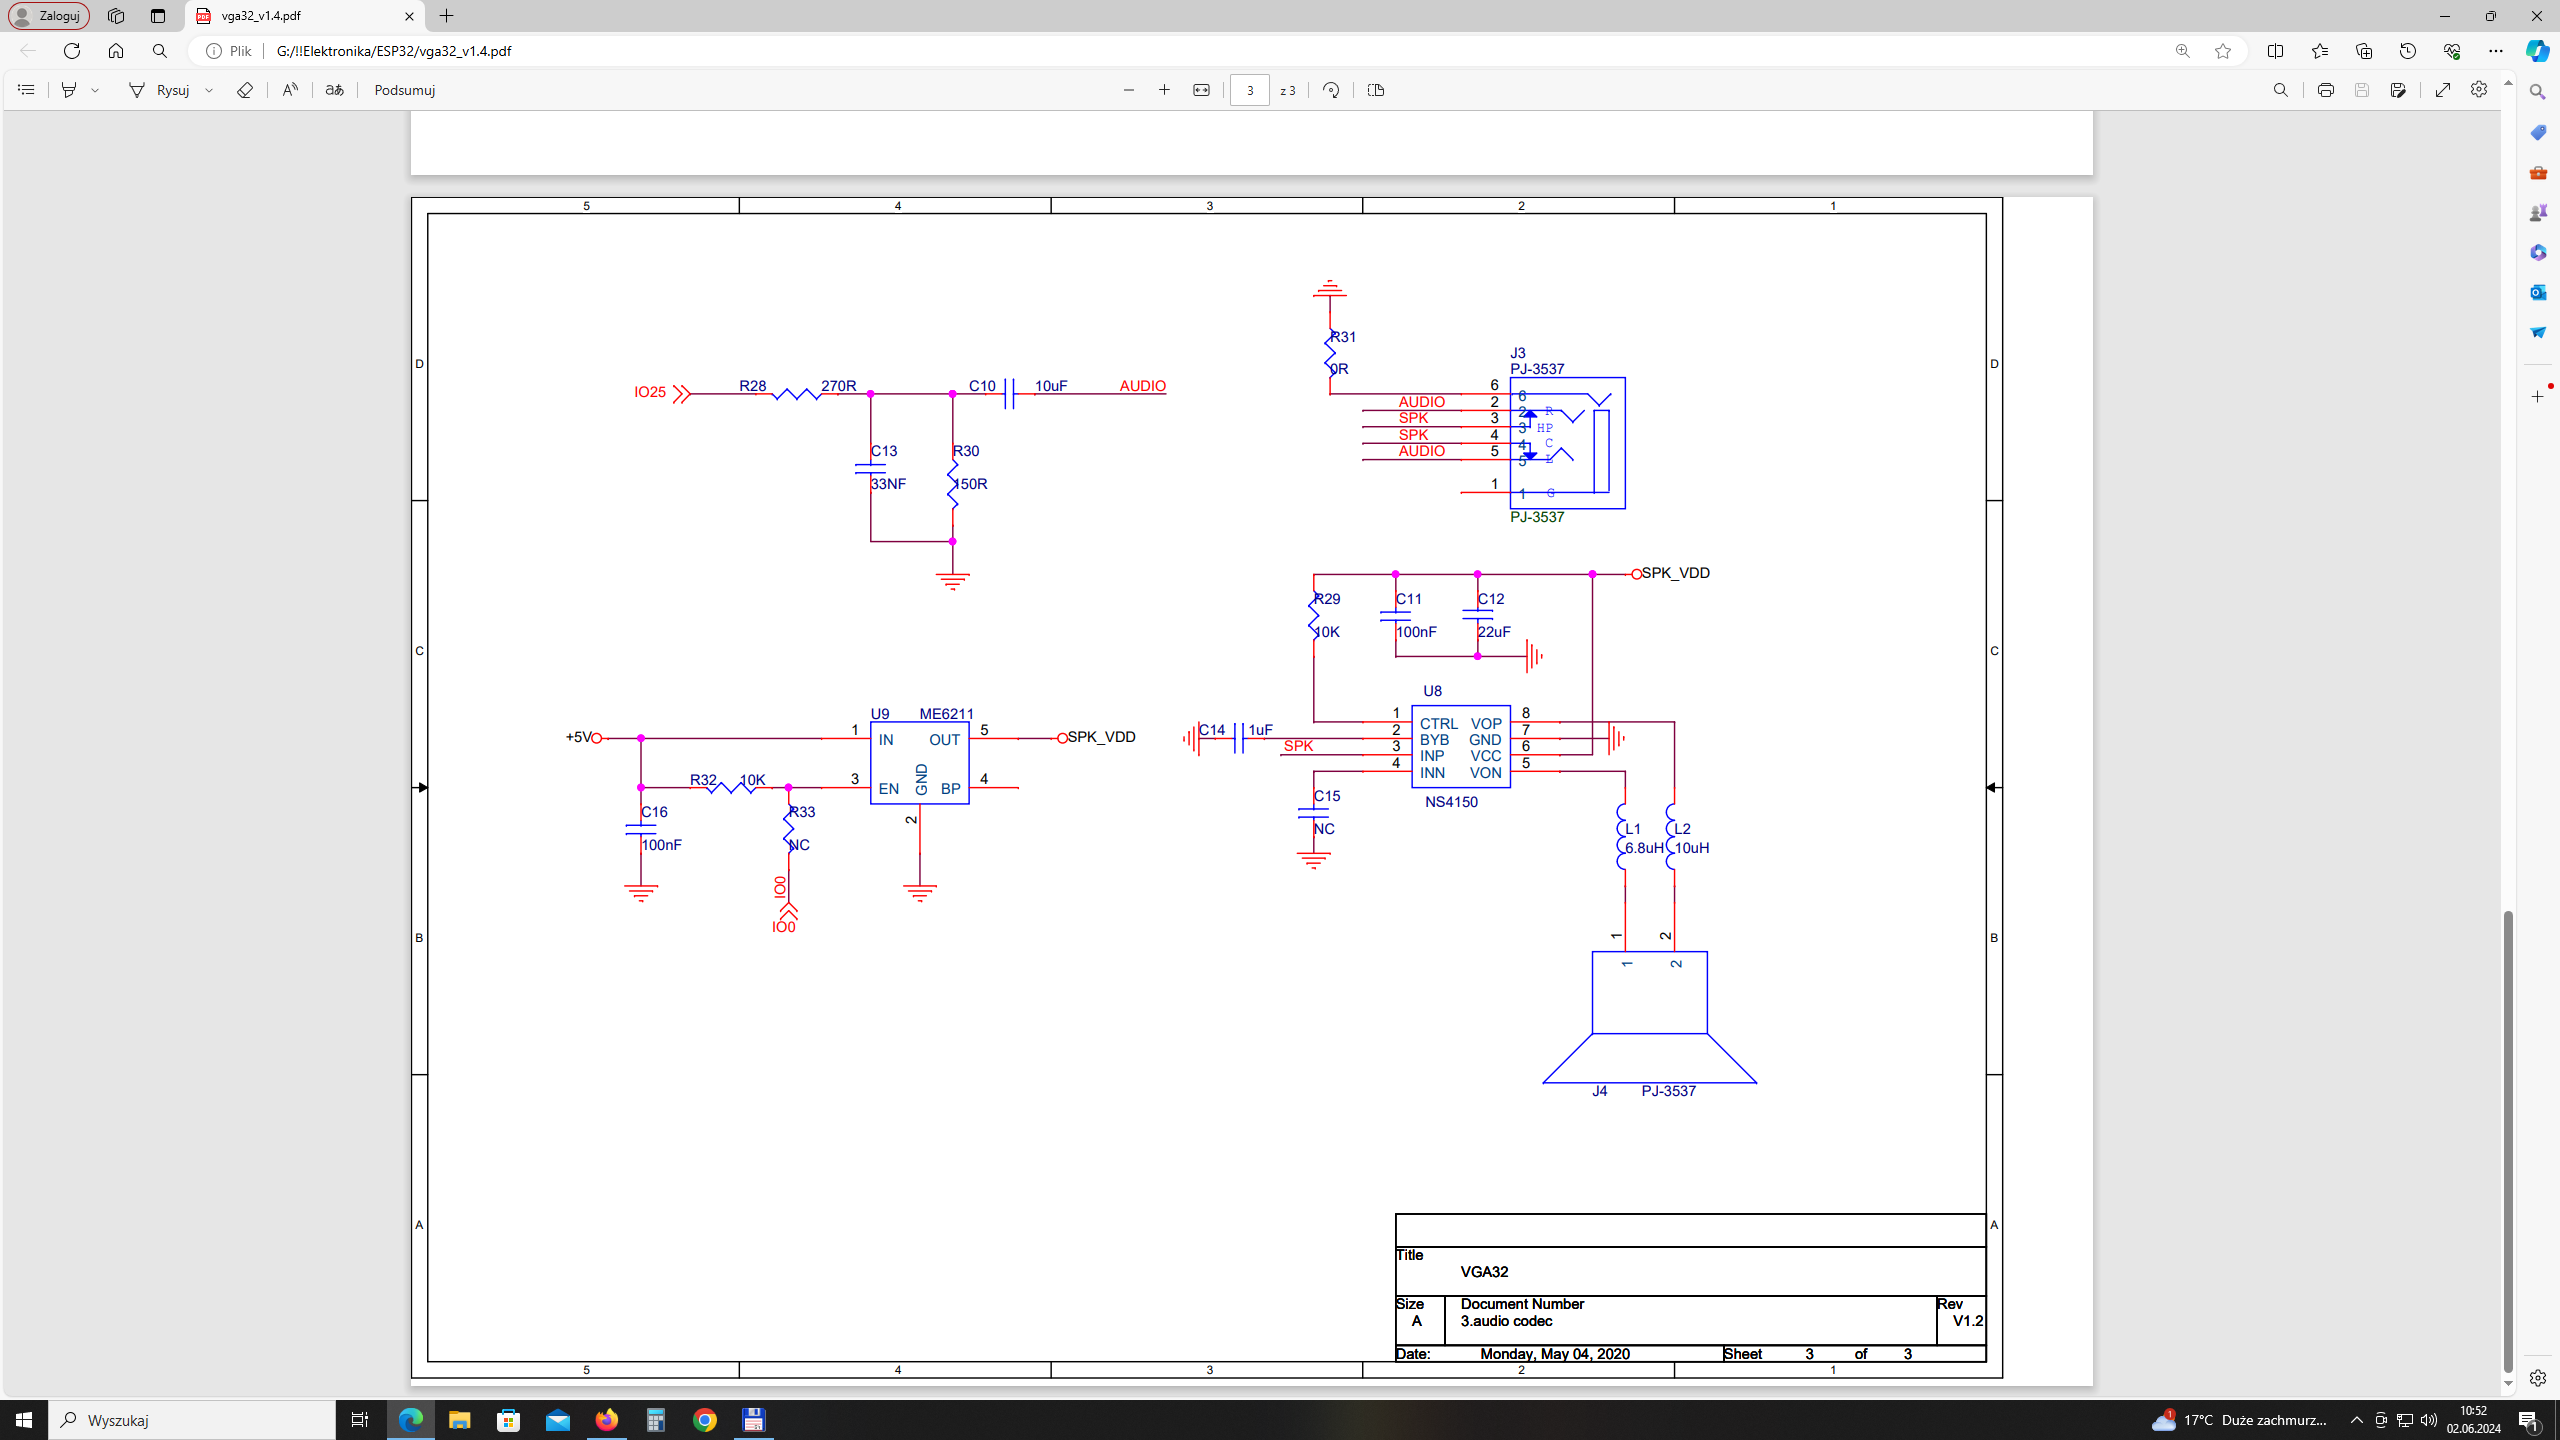Search within the PDF document

(2281, 90)
